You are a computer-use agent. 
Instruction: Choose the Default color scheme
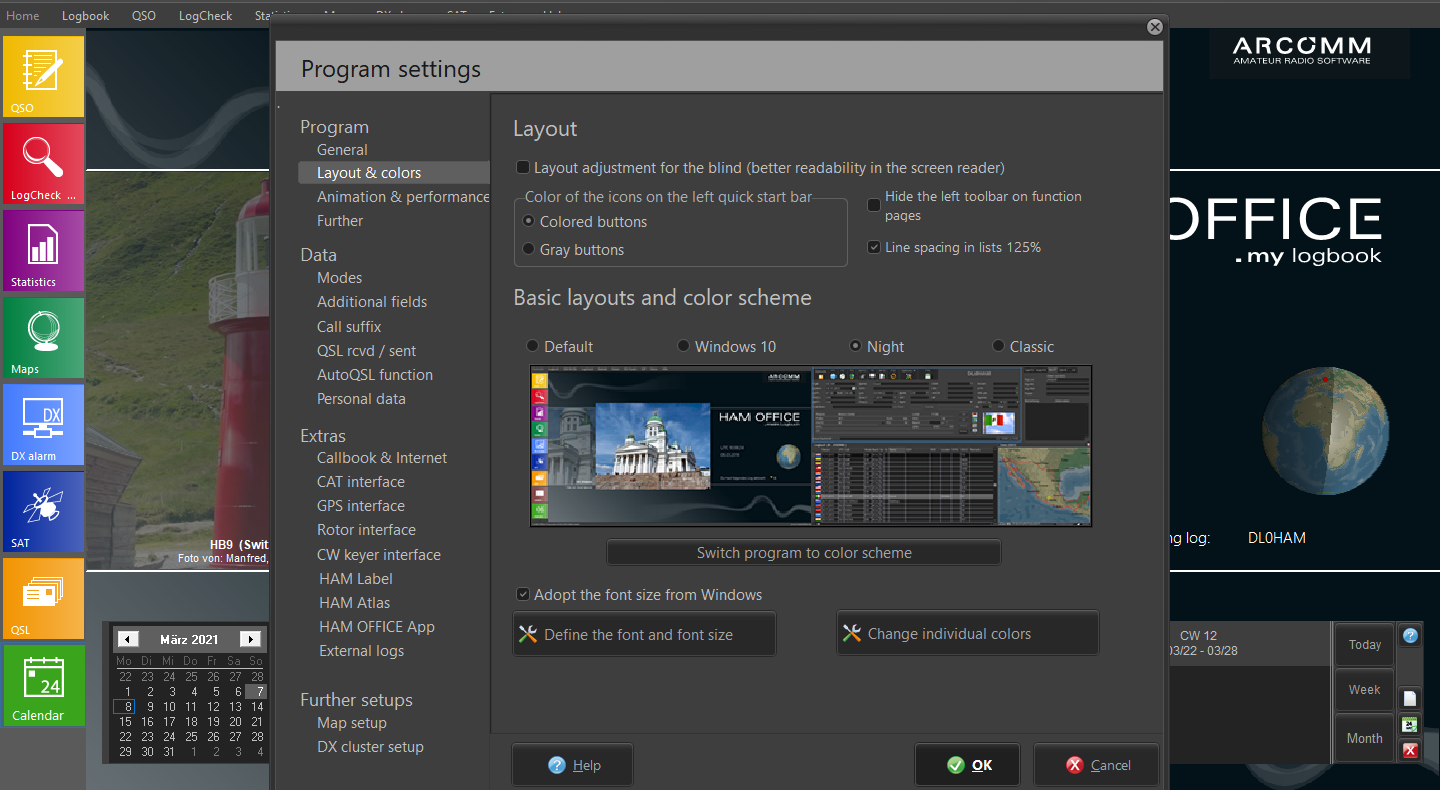[533, 346]
